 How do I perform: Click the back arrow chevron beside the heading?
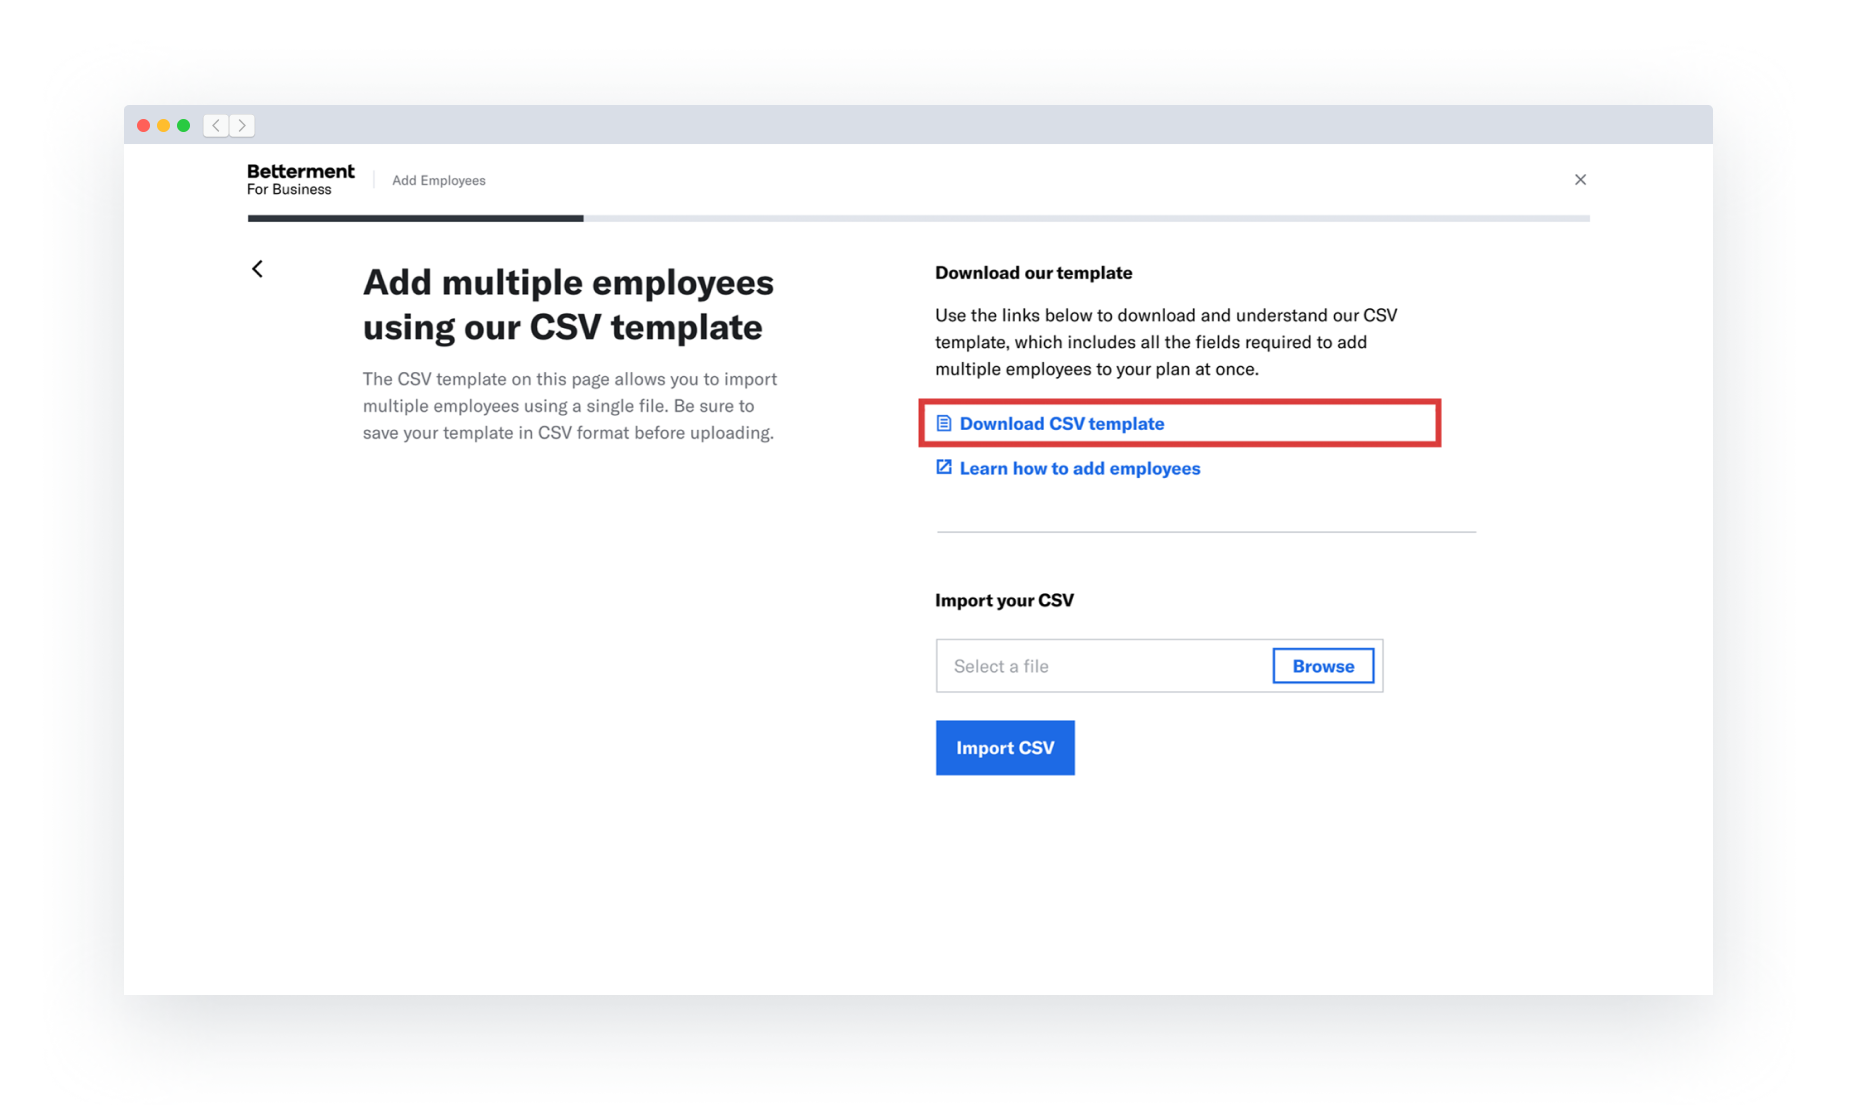point(257,268)
